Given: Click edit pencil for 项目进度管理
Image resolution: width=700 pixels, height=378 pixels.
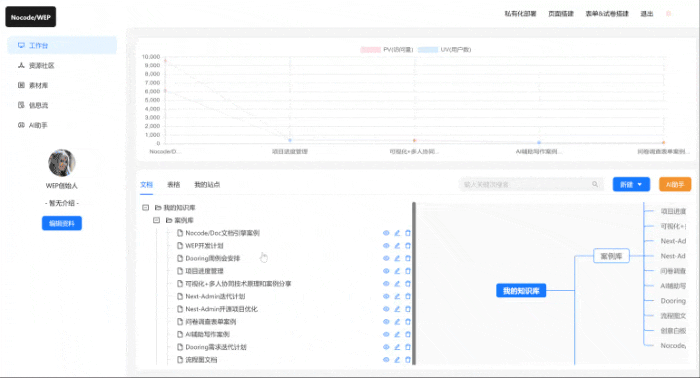Looking at the screenshot, I should pyautogui.click(x=397, y=271).
